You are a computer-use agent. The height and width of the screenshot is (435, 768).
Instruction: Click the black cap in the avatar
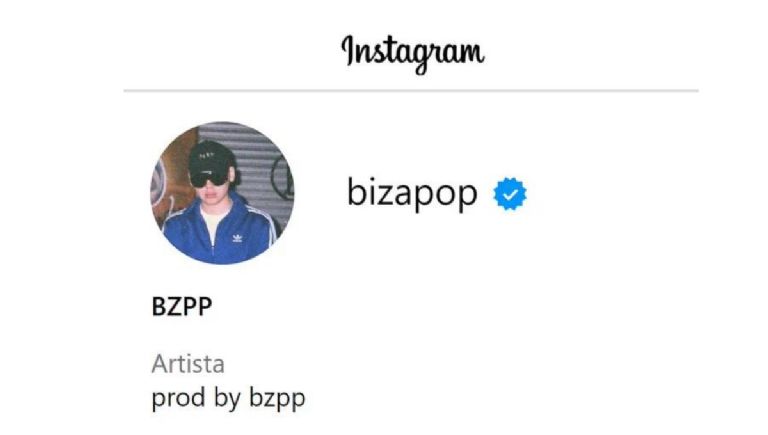[x=211, y=157]
